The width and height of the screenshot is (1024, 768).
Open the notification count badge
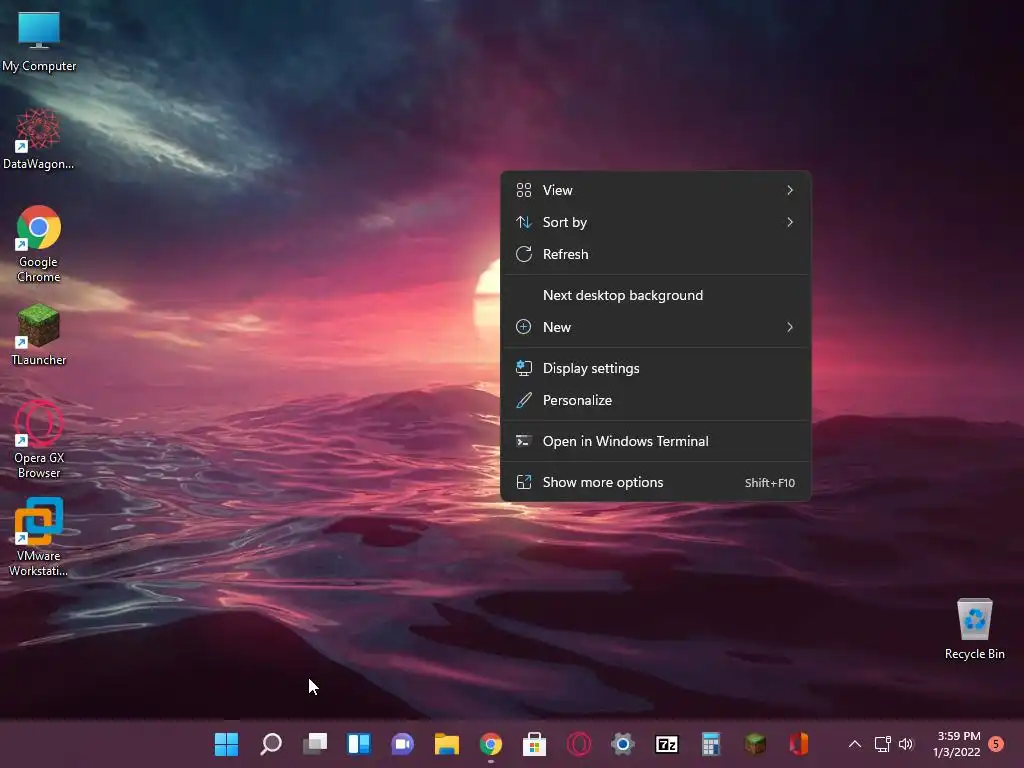[x=996, y=744]
